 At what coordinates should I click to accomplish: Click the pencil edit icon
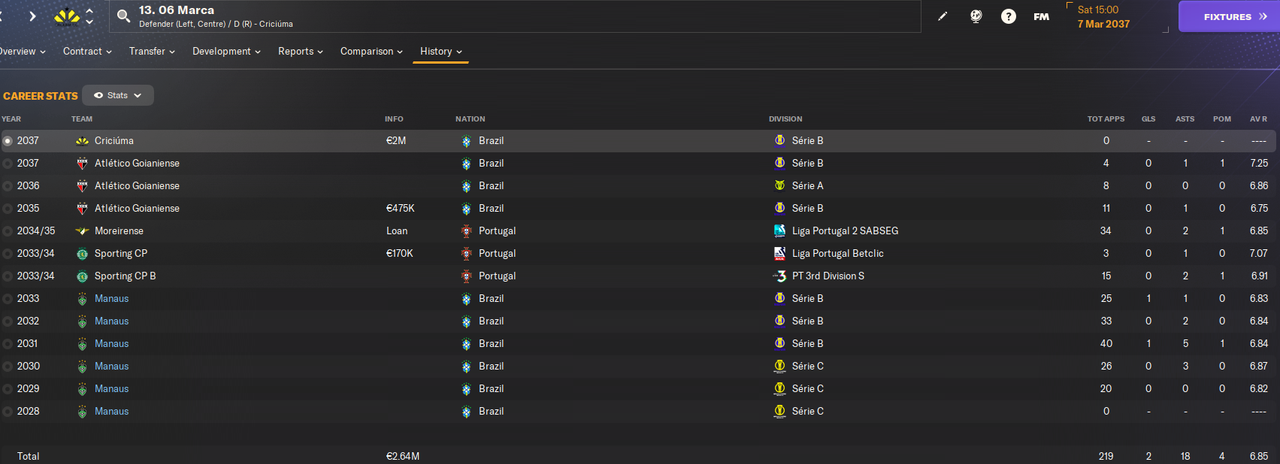tap(941, 16)
